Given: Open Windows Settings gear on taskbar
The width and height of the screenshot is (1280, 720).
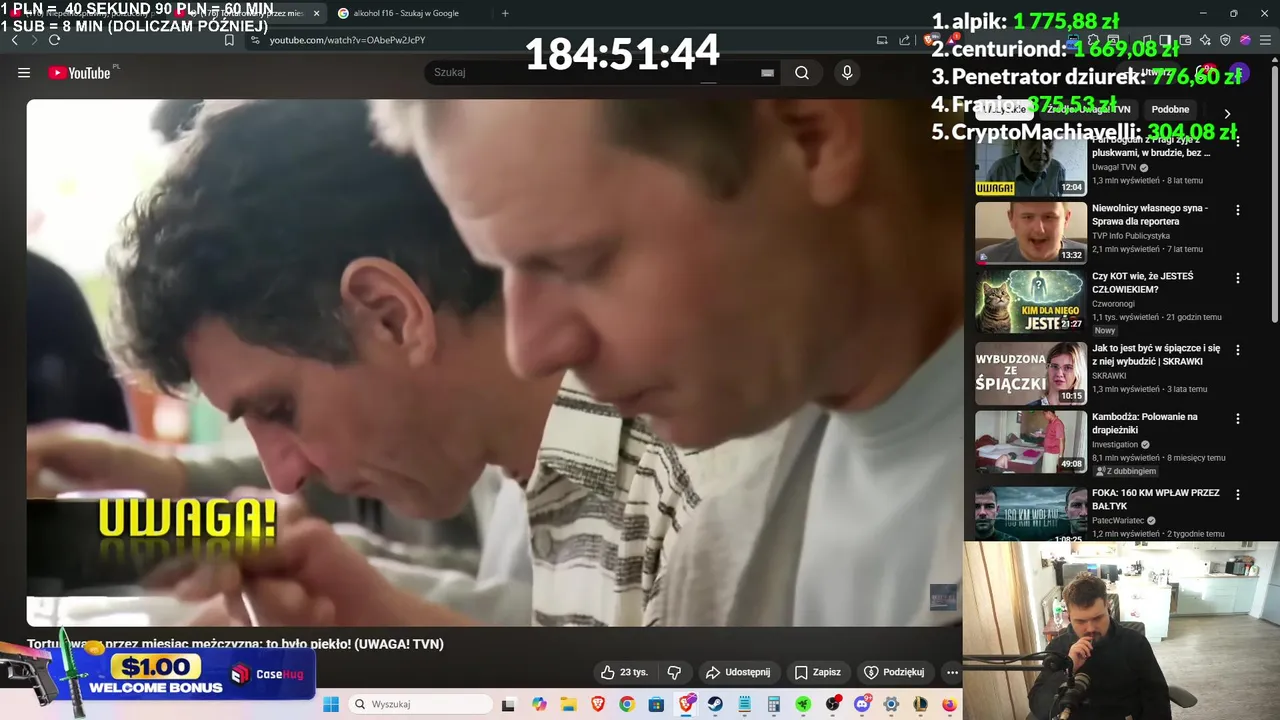Looking at the screenshot, I should pos(891,704).
